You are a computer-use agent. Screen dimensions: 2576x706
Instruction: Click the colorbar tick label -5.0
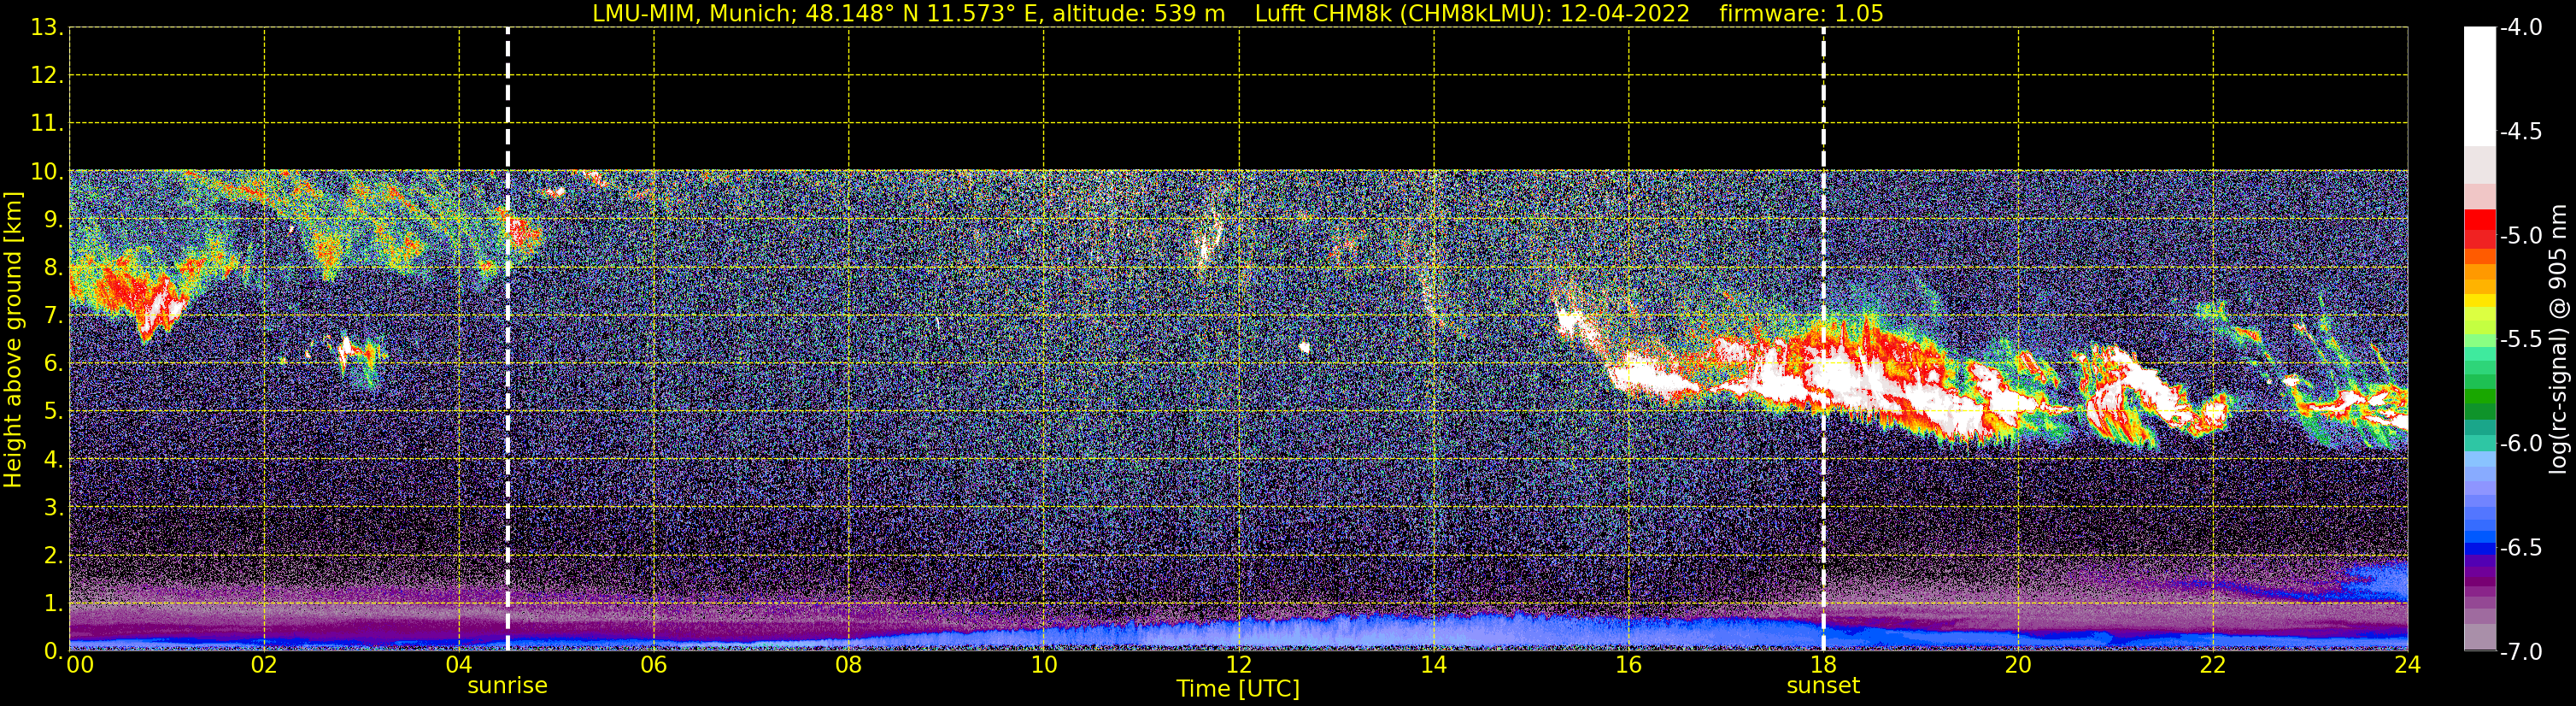click(2520, 236)
